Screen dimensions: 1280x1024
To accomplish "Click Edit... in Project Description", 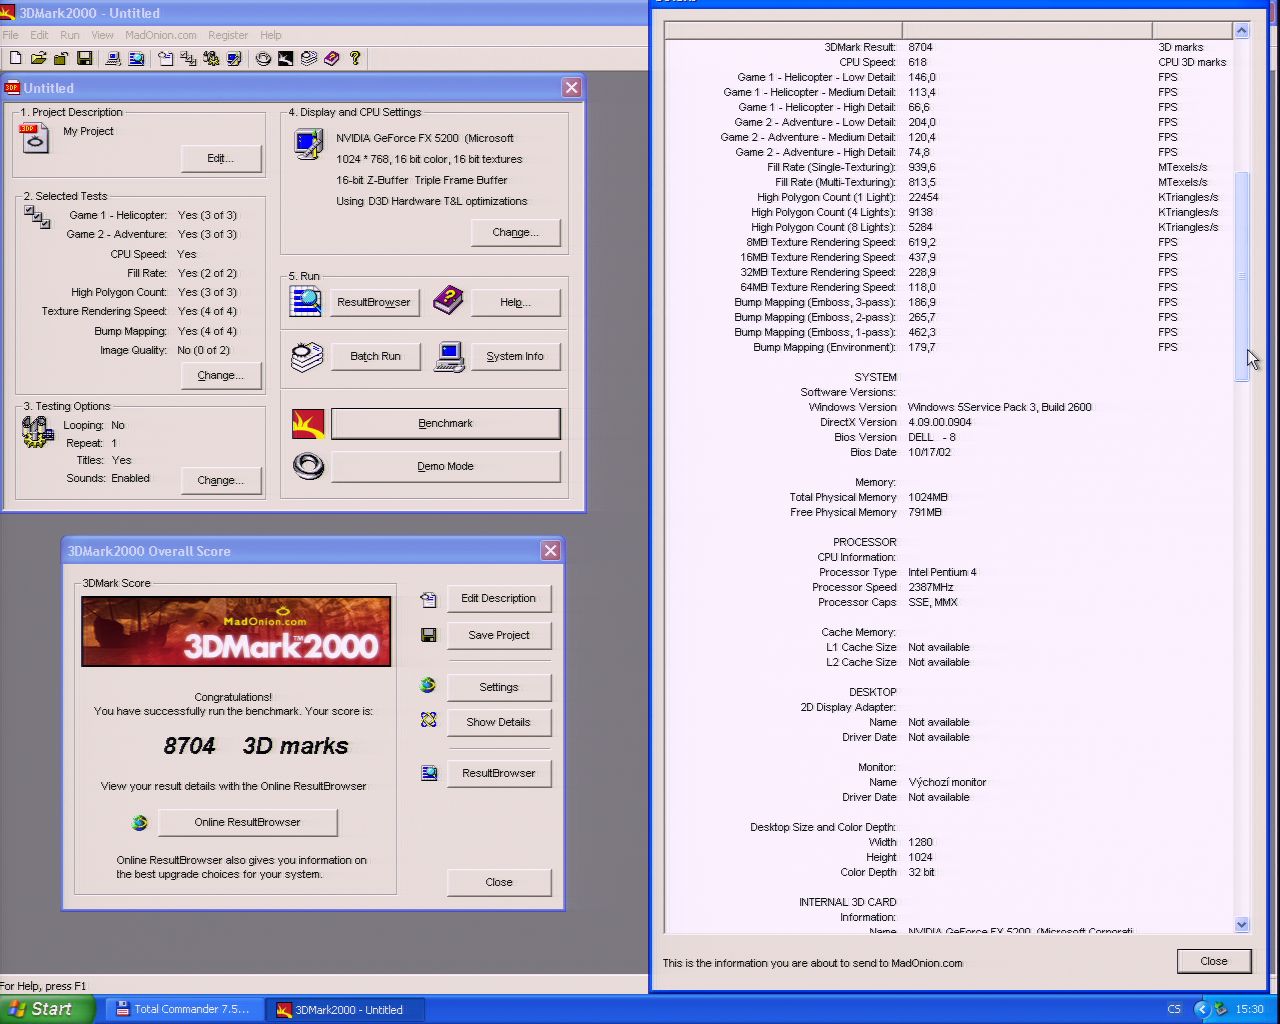I will tap(221, 158).
